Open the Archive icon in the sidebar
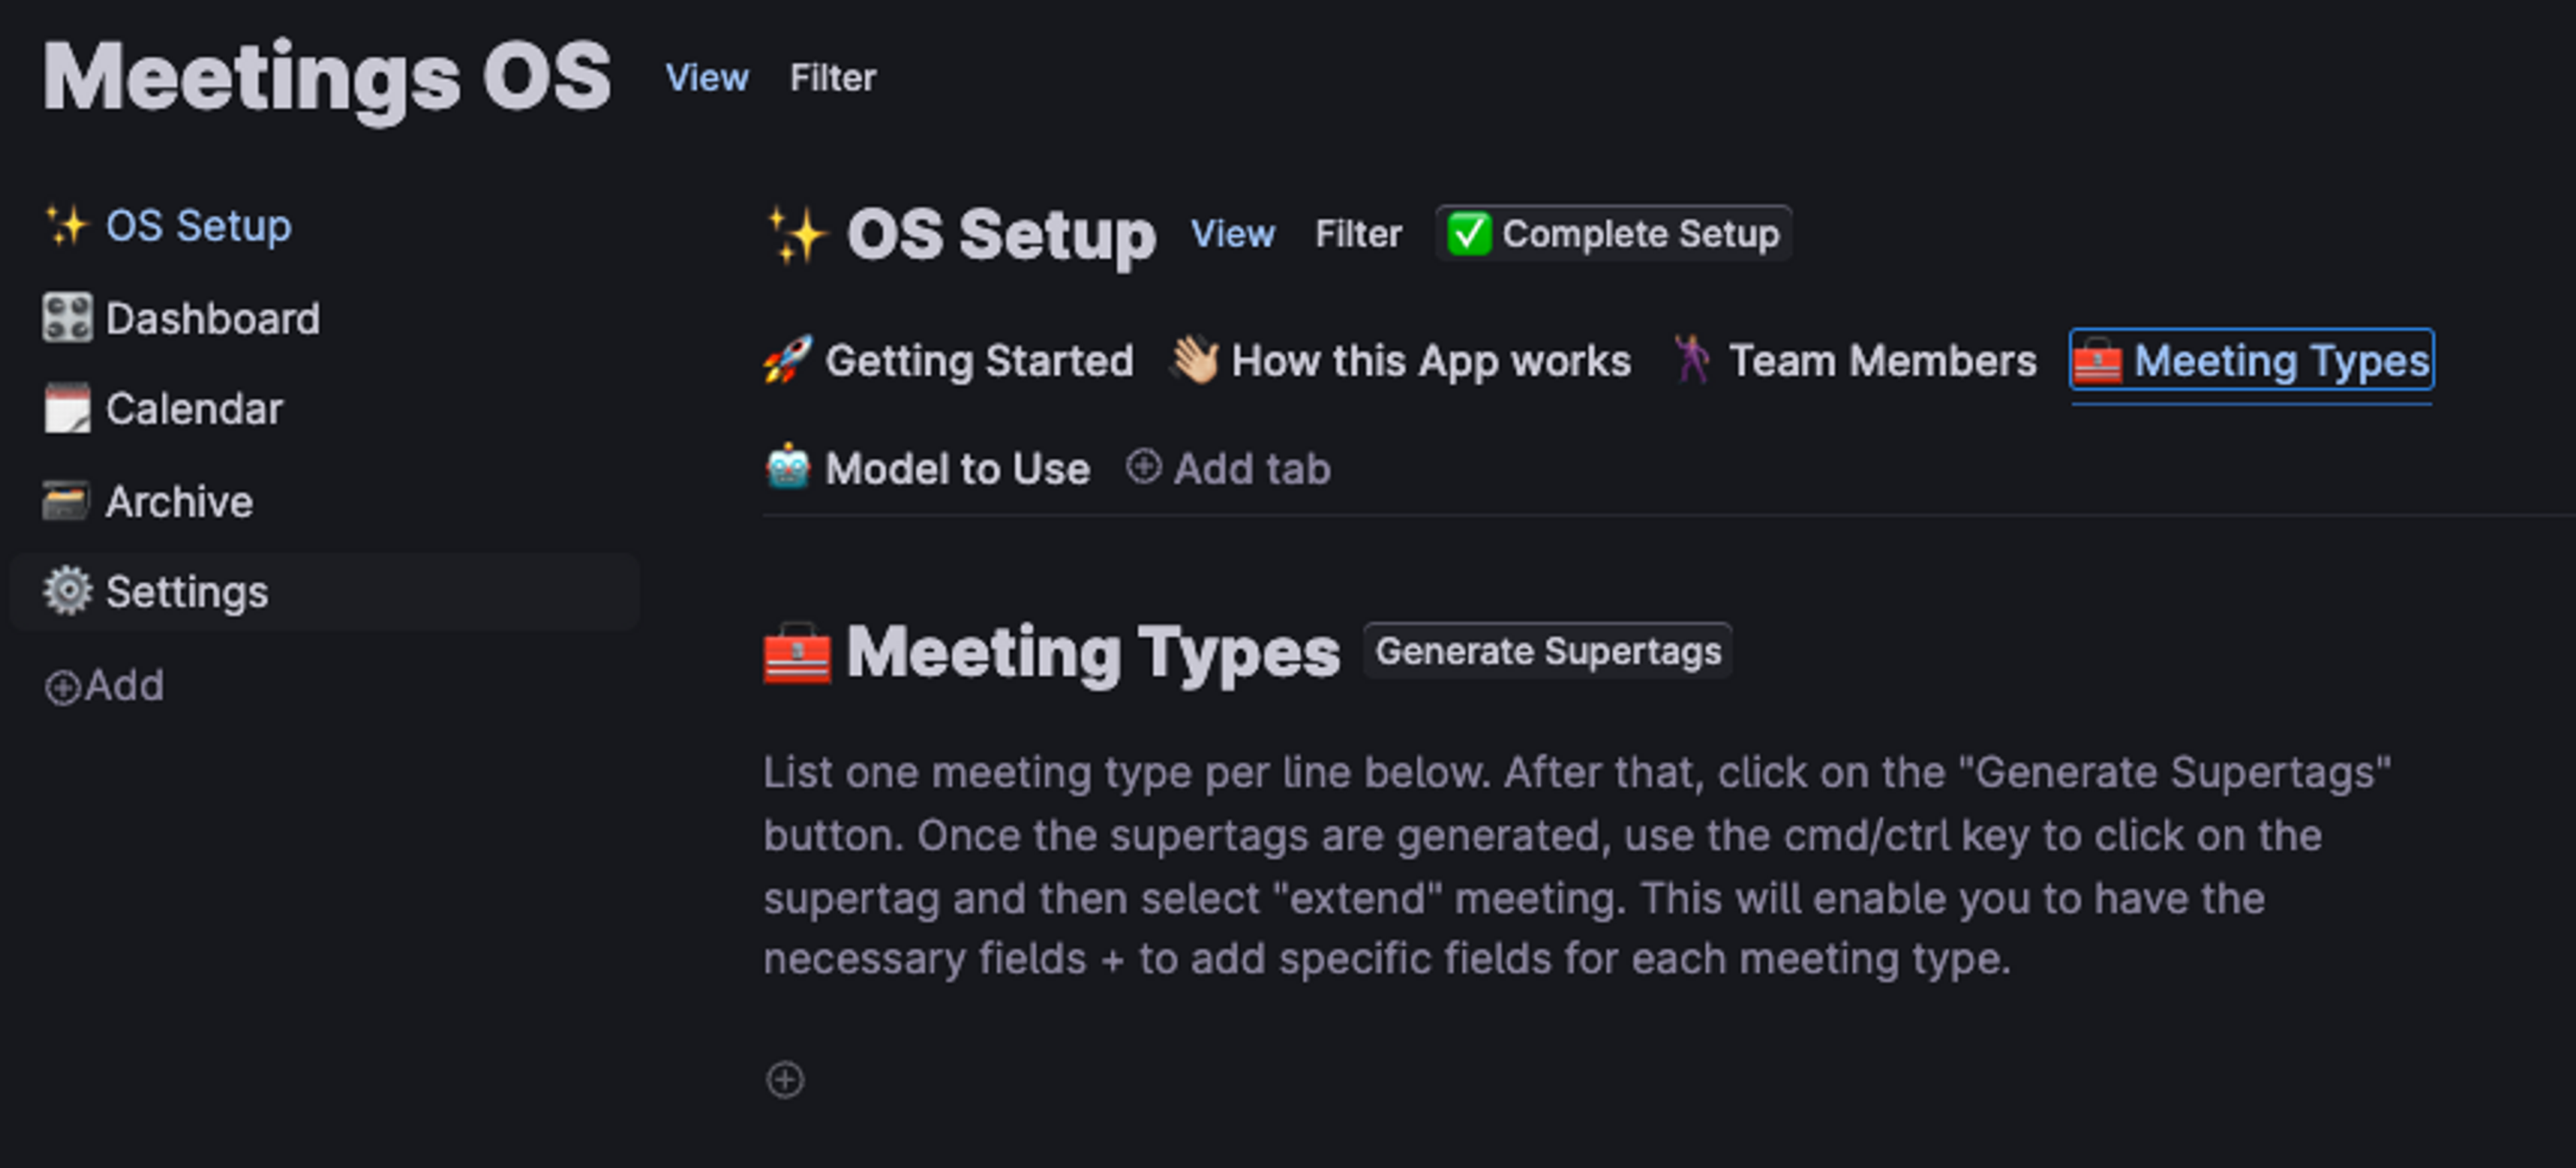Screen dimensions: 2576x1168 (67, 500)
